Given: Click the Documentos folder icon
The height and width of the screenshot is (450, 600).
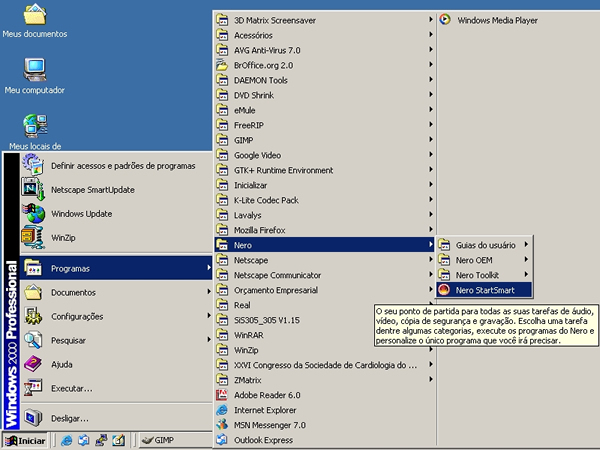Looking at the screenshot, I should point(33,292).
